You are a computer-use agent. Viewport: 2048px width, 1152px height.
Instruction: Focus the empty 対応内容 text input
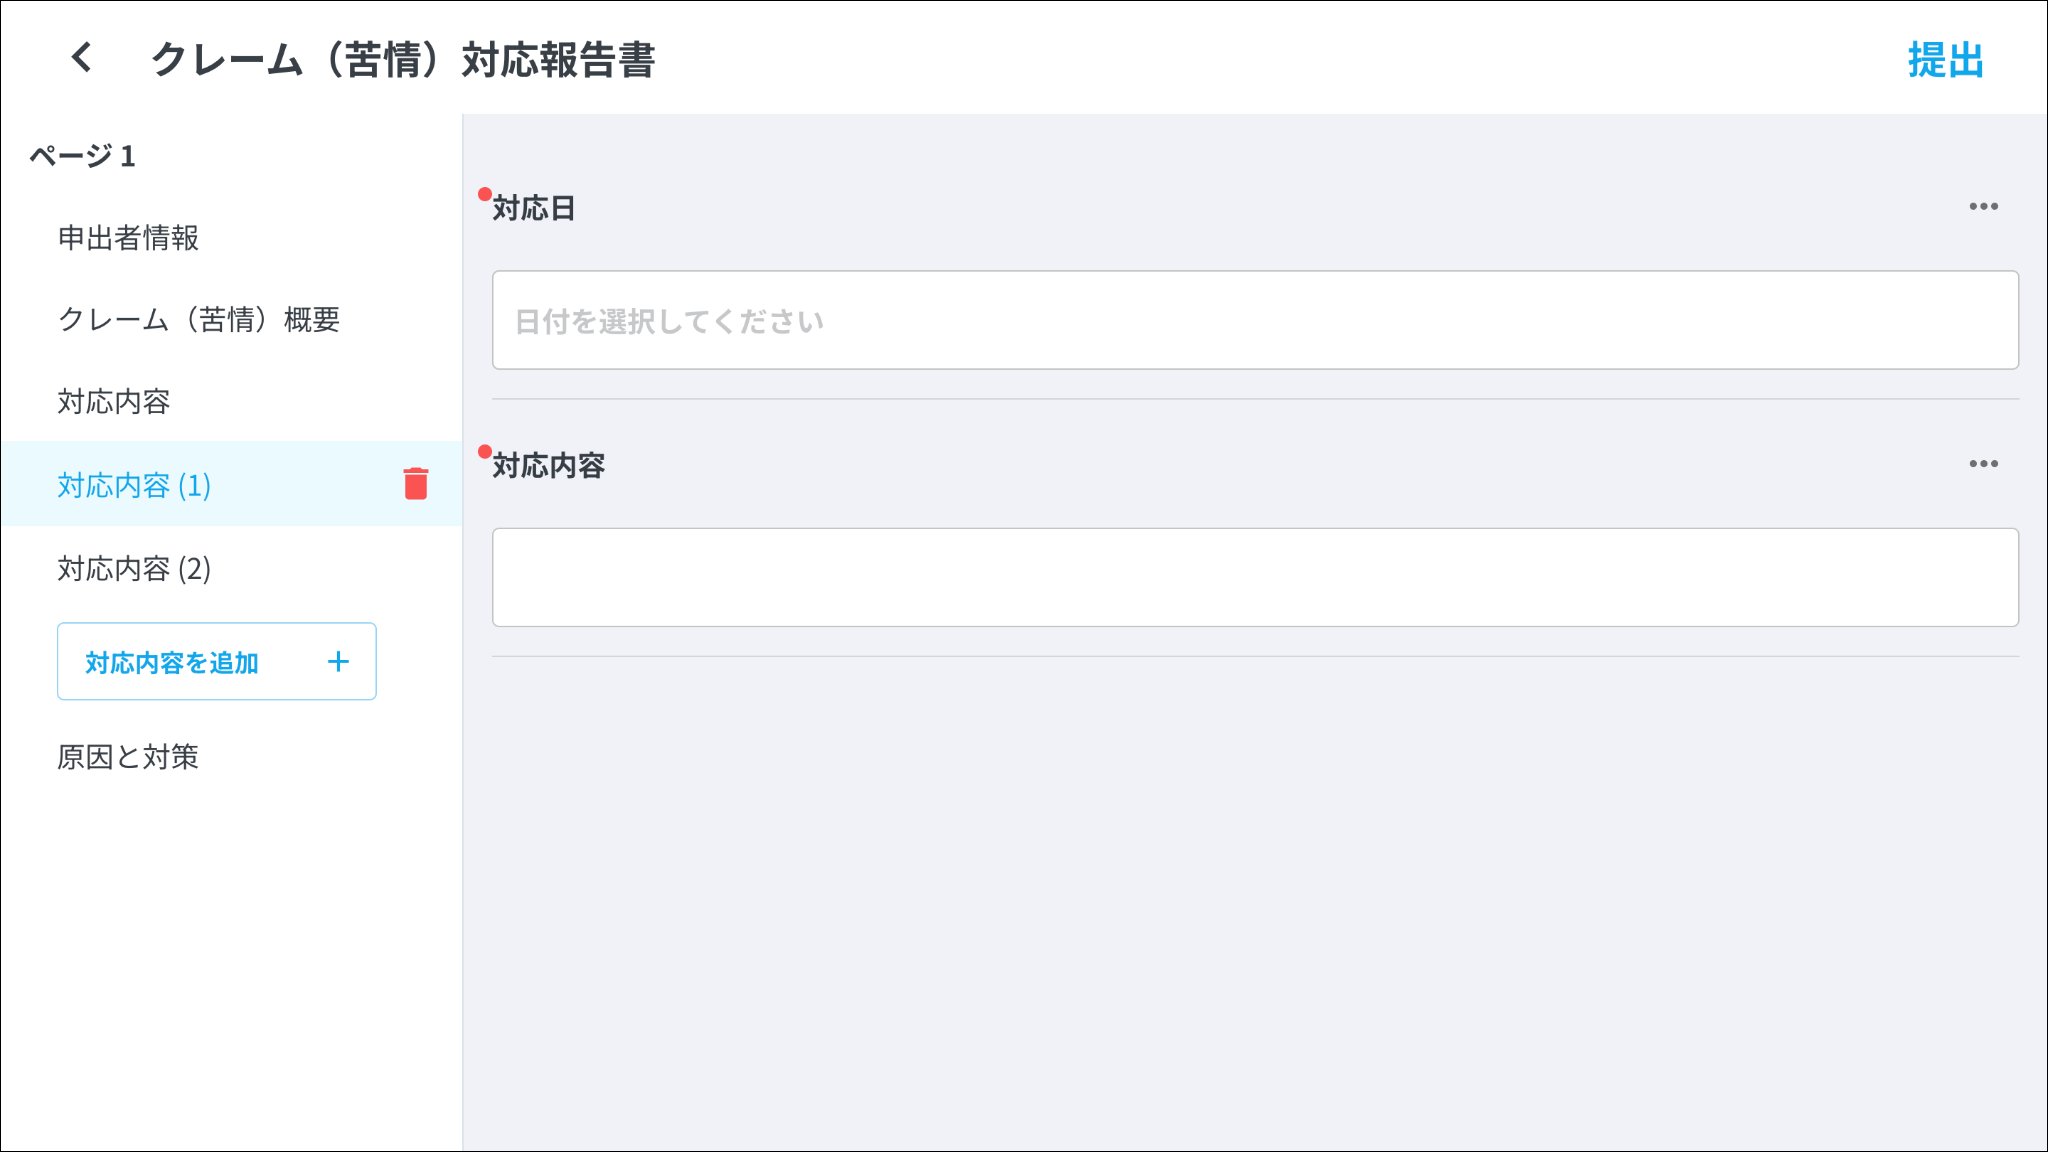click(x=1255, y=577)
